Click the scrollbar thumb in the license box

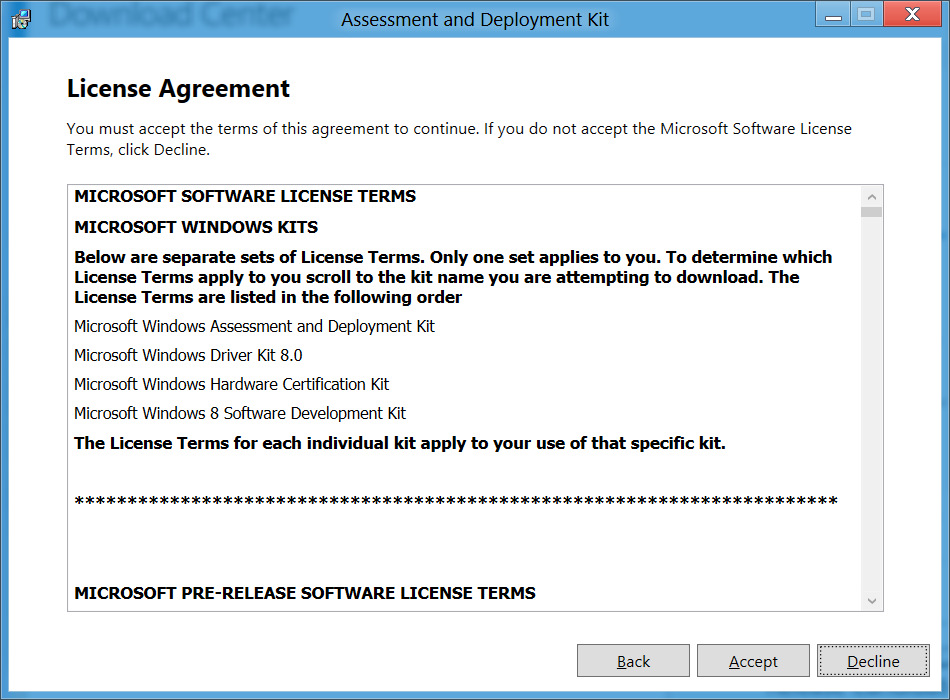872,212
